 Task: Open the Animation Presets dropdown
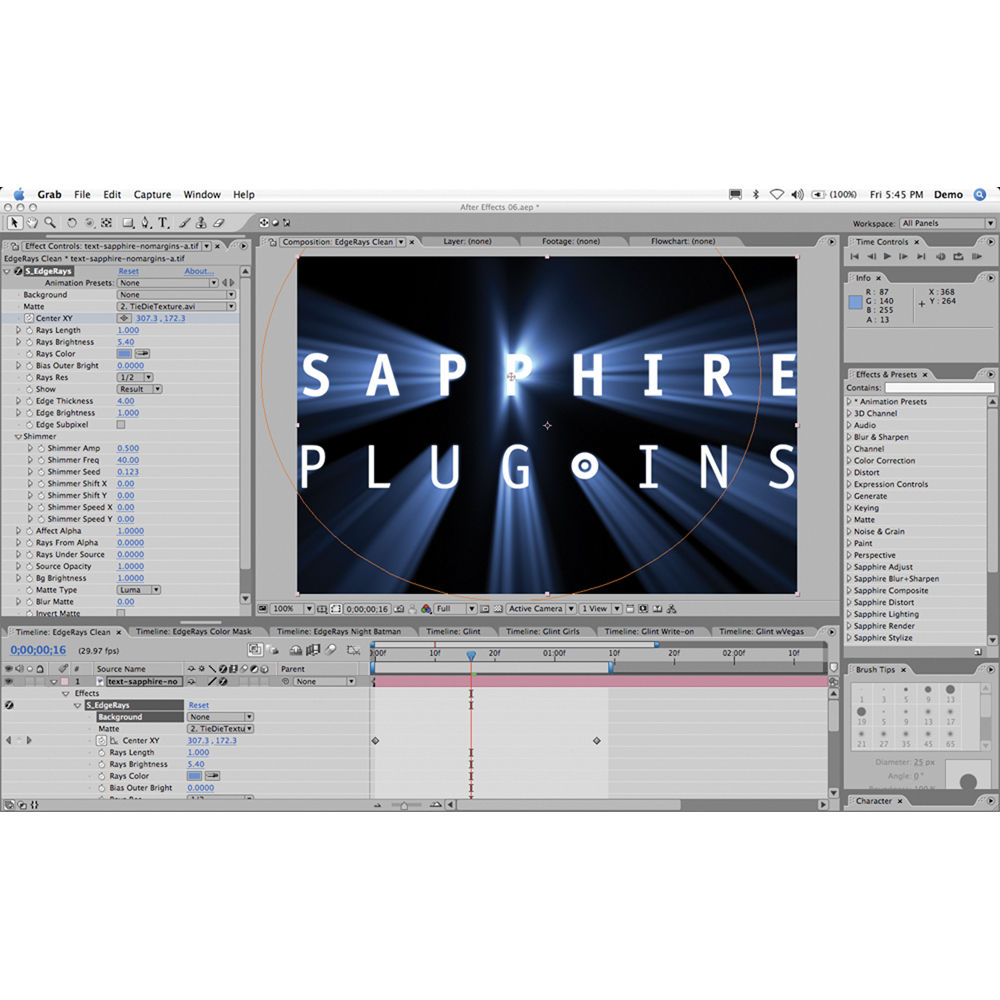168,283
